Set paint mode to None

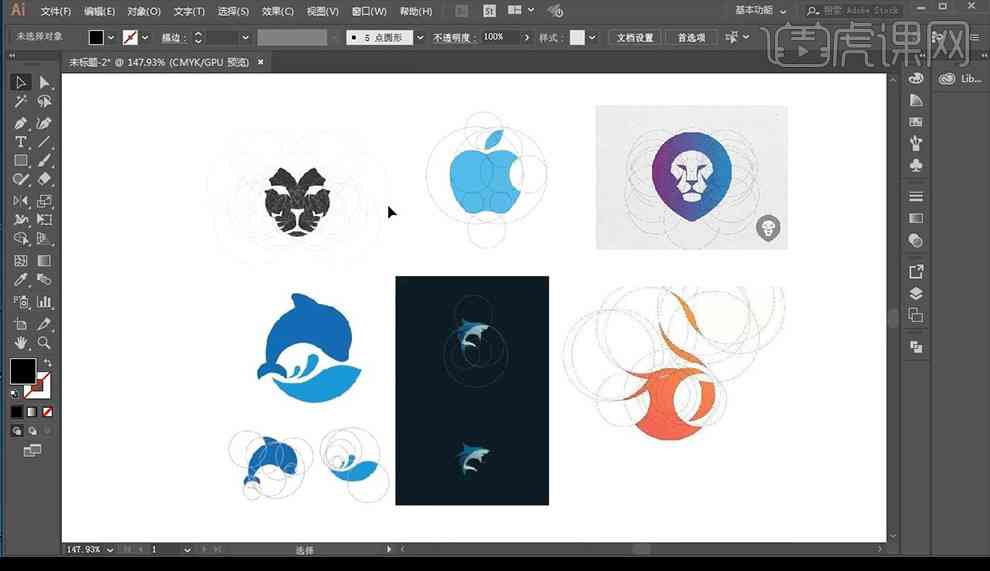click(47, 412)
